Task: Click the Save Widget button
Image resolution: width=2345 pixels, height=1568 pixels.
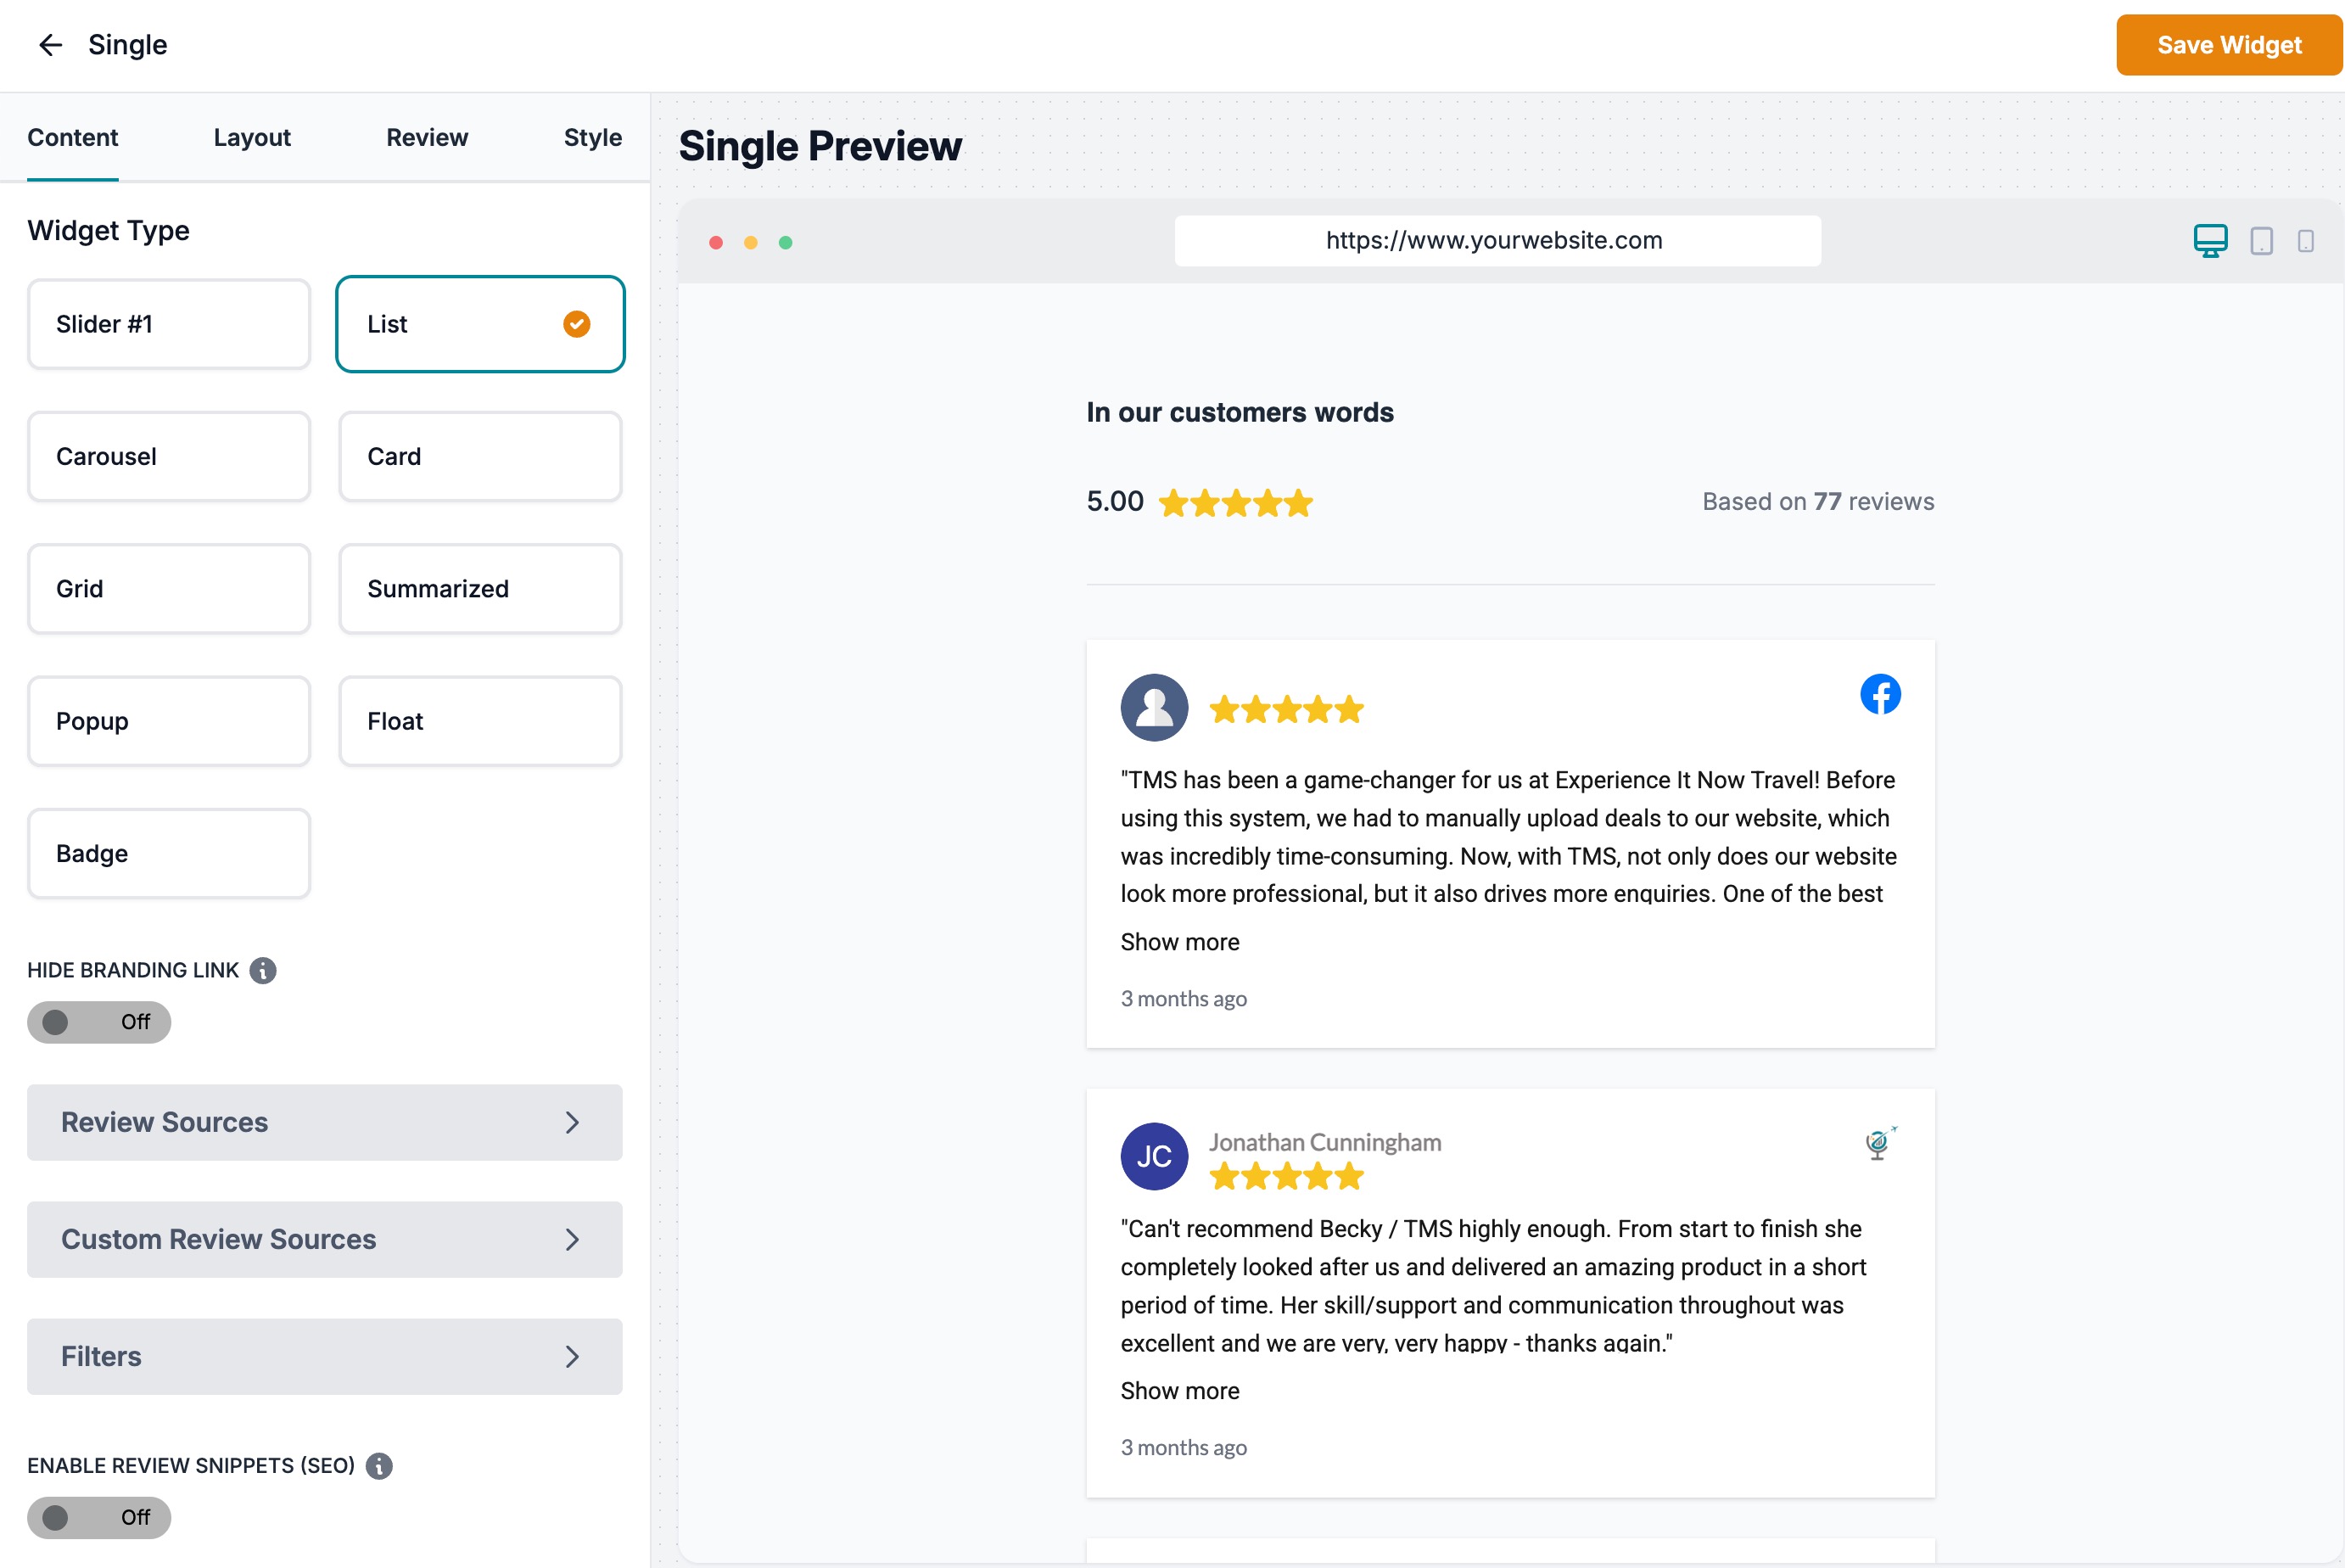Action: coord(2229,45)
